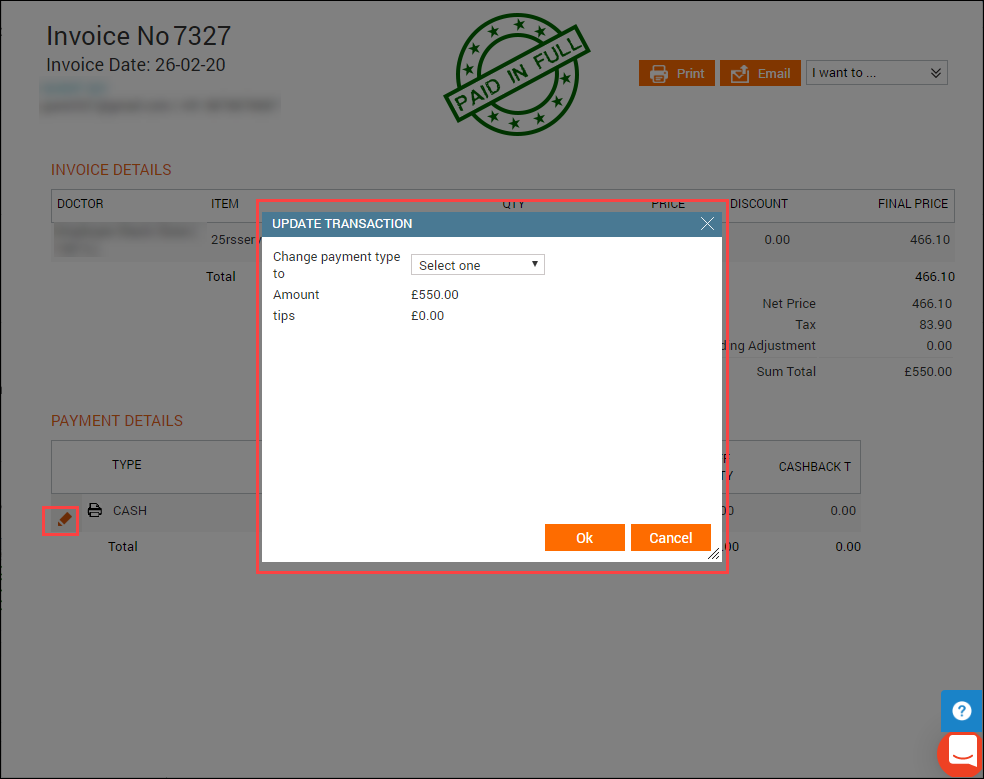Click the Tax 83.90 value
This screenshot has height=779, width=984.
pyautogui.click(x=935, y=325)
